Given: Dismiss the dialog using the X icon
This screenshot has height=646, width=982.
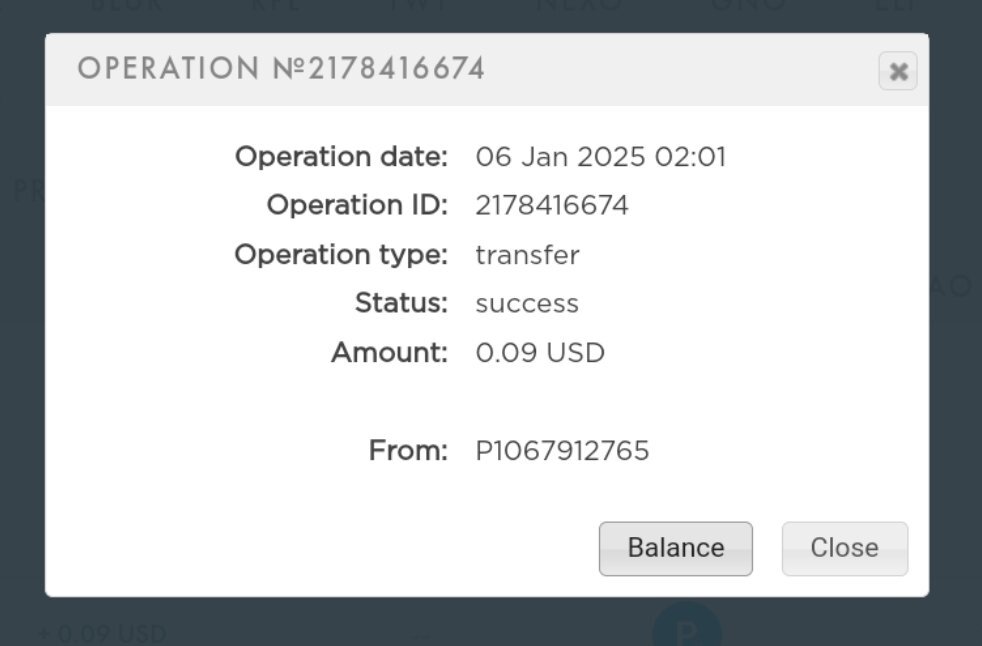Looking at the screenshot, I should tap(897, 71).
